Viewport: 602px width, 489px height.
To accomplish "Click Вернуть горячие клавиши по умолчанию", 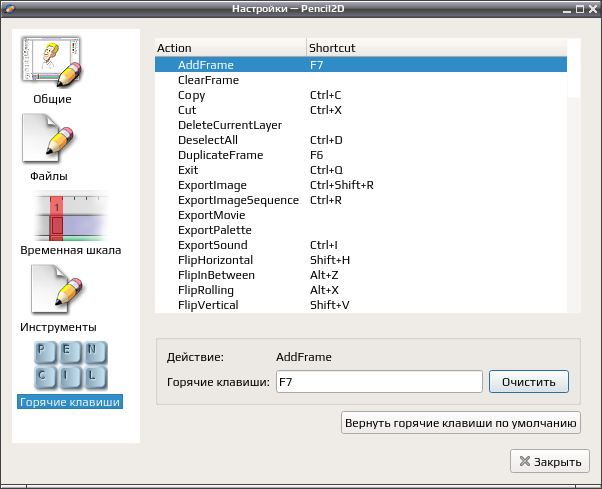I will click(x=461, y=423).
